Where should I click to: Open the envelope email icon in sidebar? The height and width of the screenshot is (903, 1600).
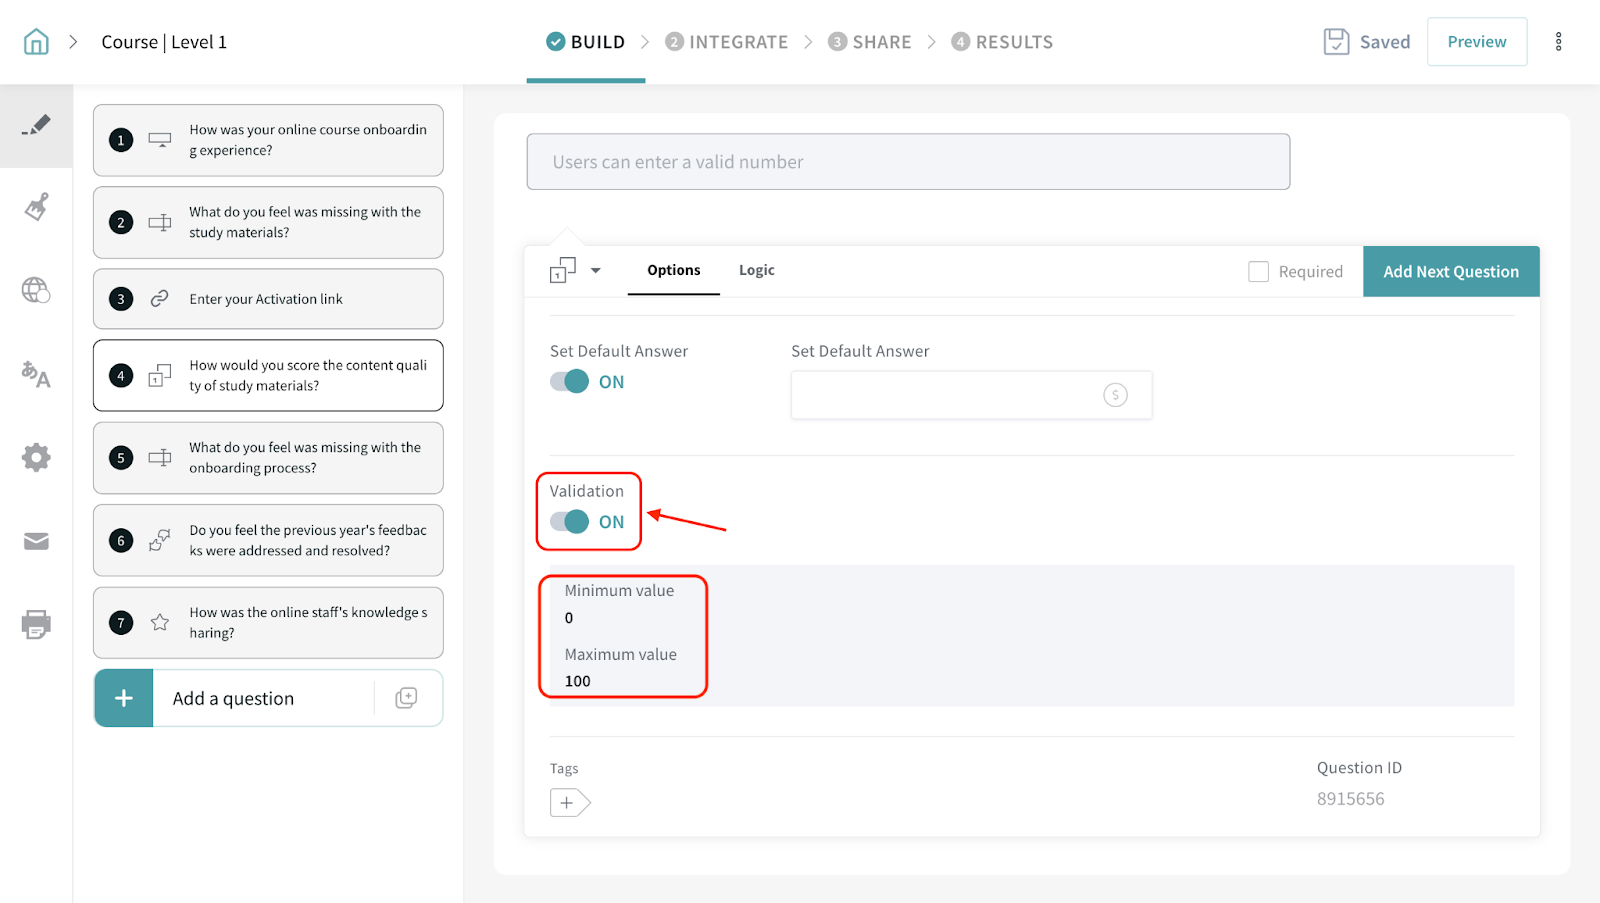pos(36,541)
